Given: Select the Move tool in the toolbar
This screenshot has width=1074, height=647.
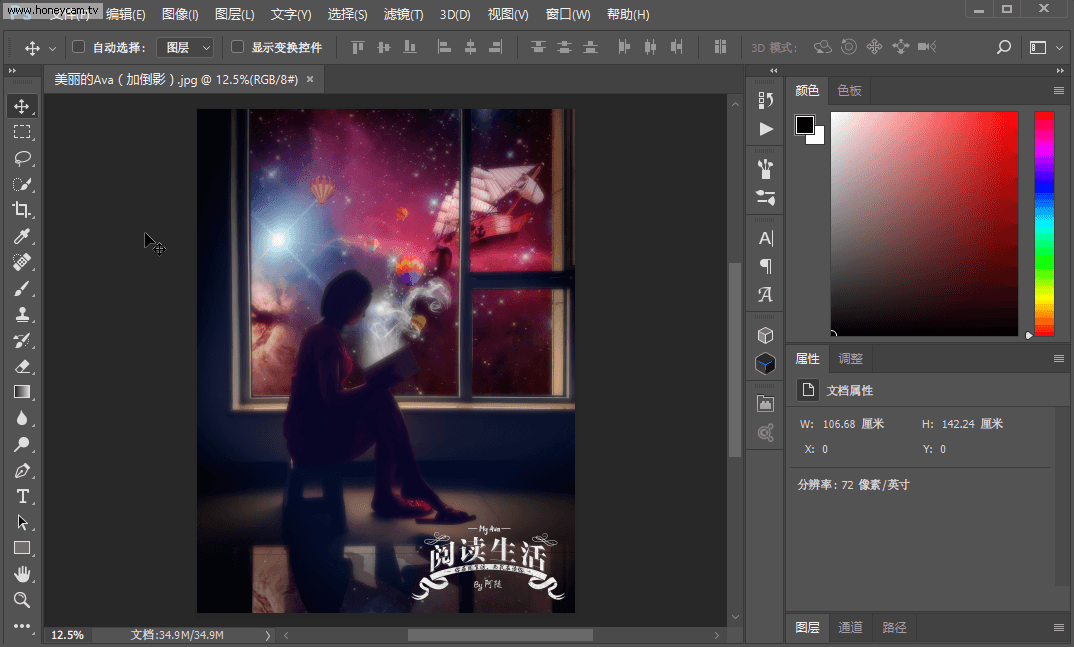Looking at the screenshot, I should tap(22, 105).
